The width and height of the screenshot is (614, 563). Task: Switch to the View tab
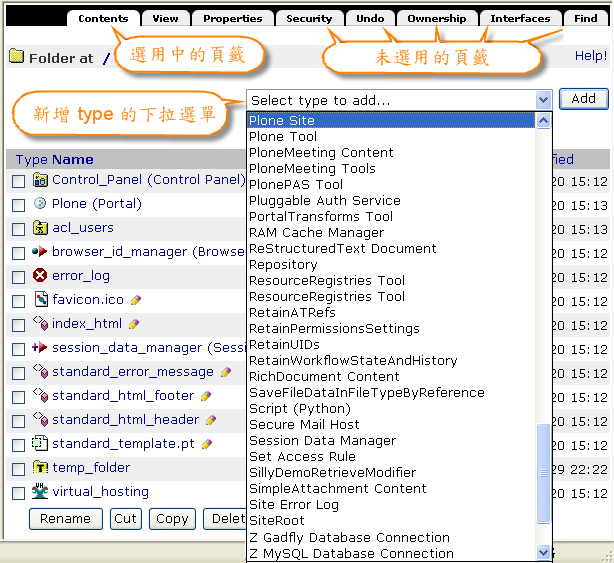click(166, 18)
